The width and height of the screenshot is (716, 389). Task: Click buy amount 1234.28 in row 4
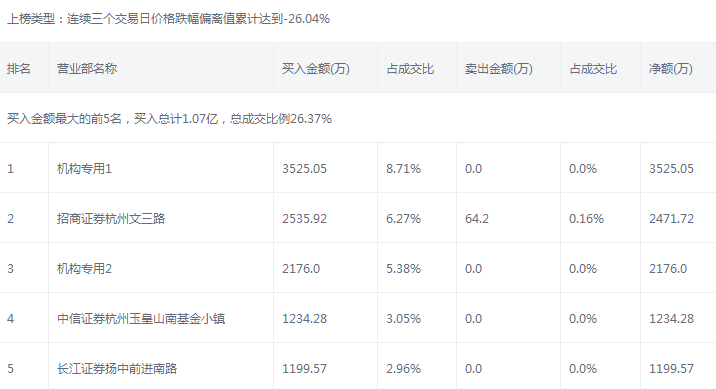point(305,319)
